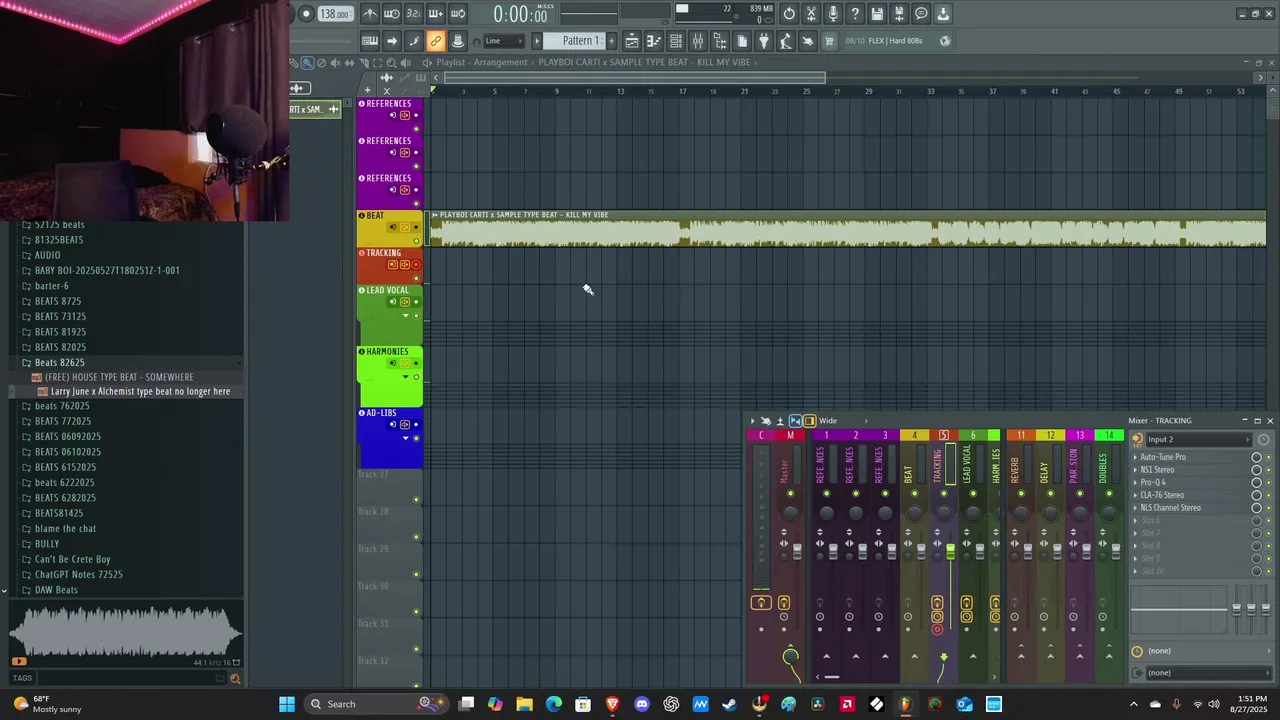Open the channel rack view button
Image resolution: width=1280 pixels, height=720 pixels.
[676, 41]
